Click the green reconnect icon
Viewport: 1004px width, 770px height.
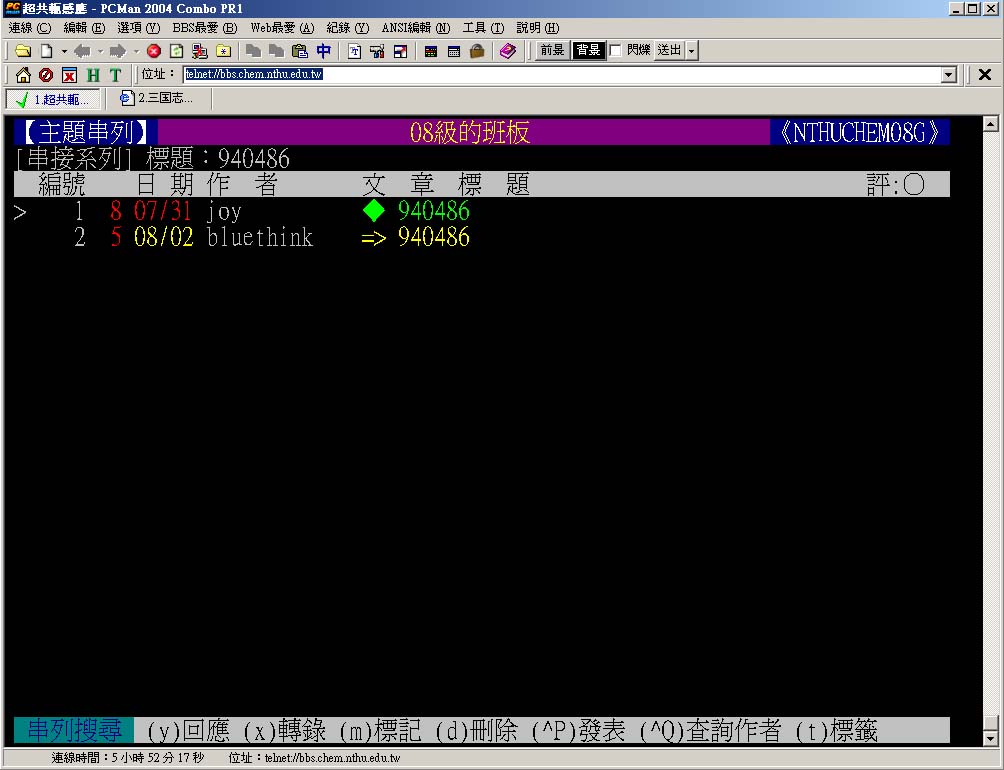[x=176, y=51]
